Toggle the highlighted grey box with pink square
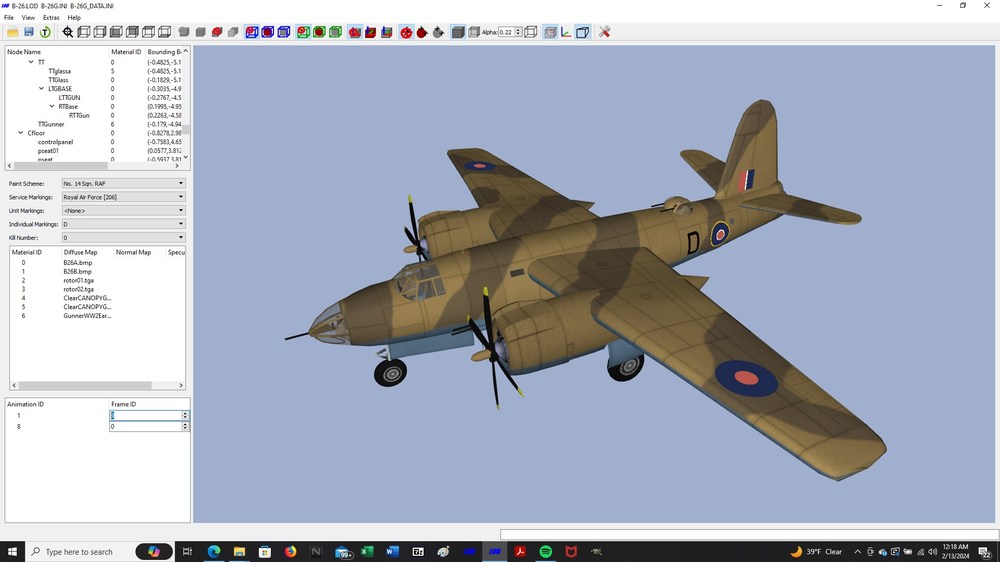 coord(550,32)
